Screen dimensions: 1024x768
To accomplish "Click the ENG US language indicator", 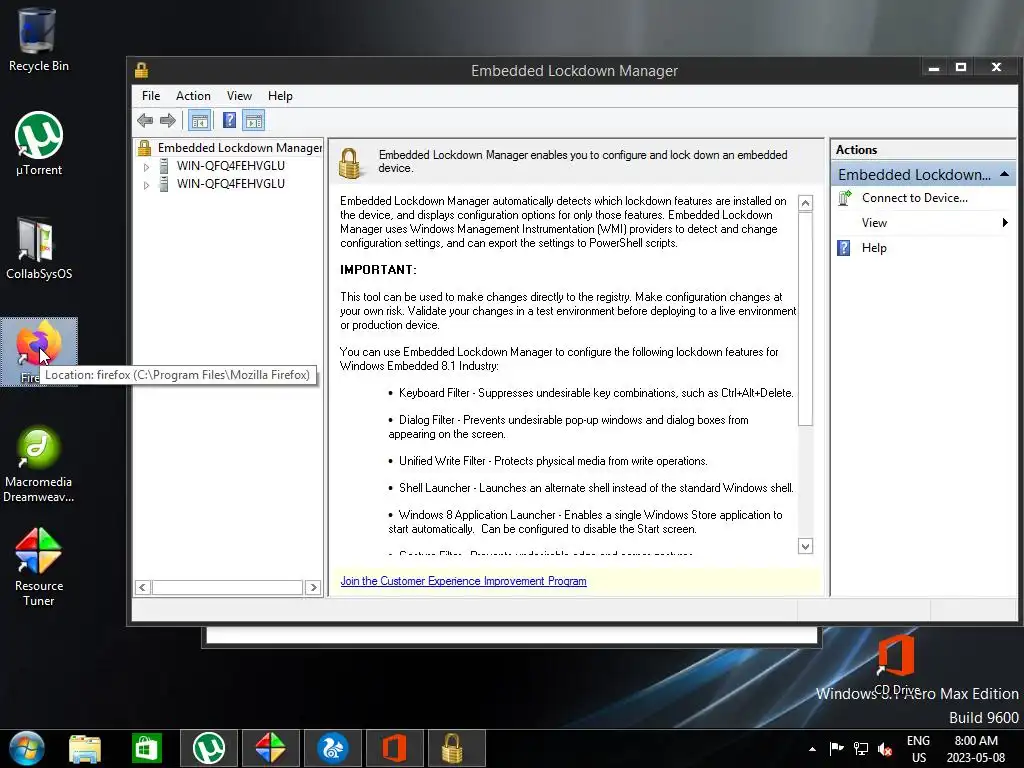I will pos(918,749).
